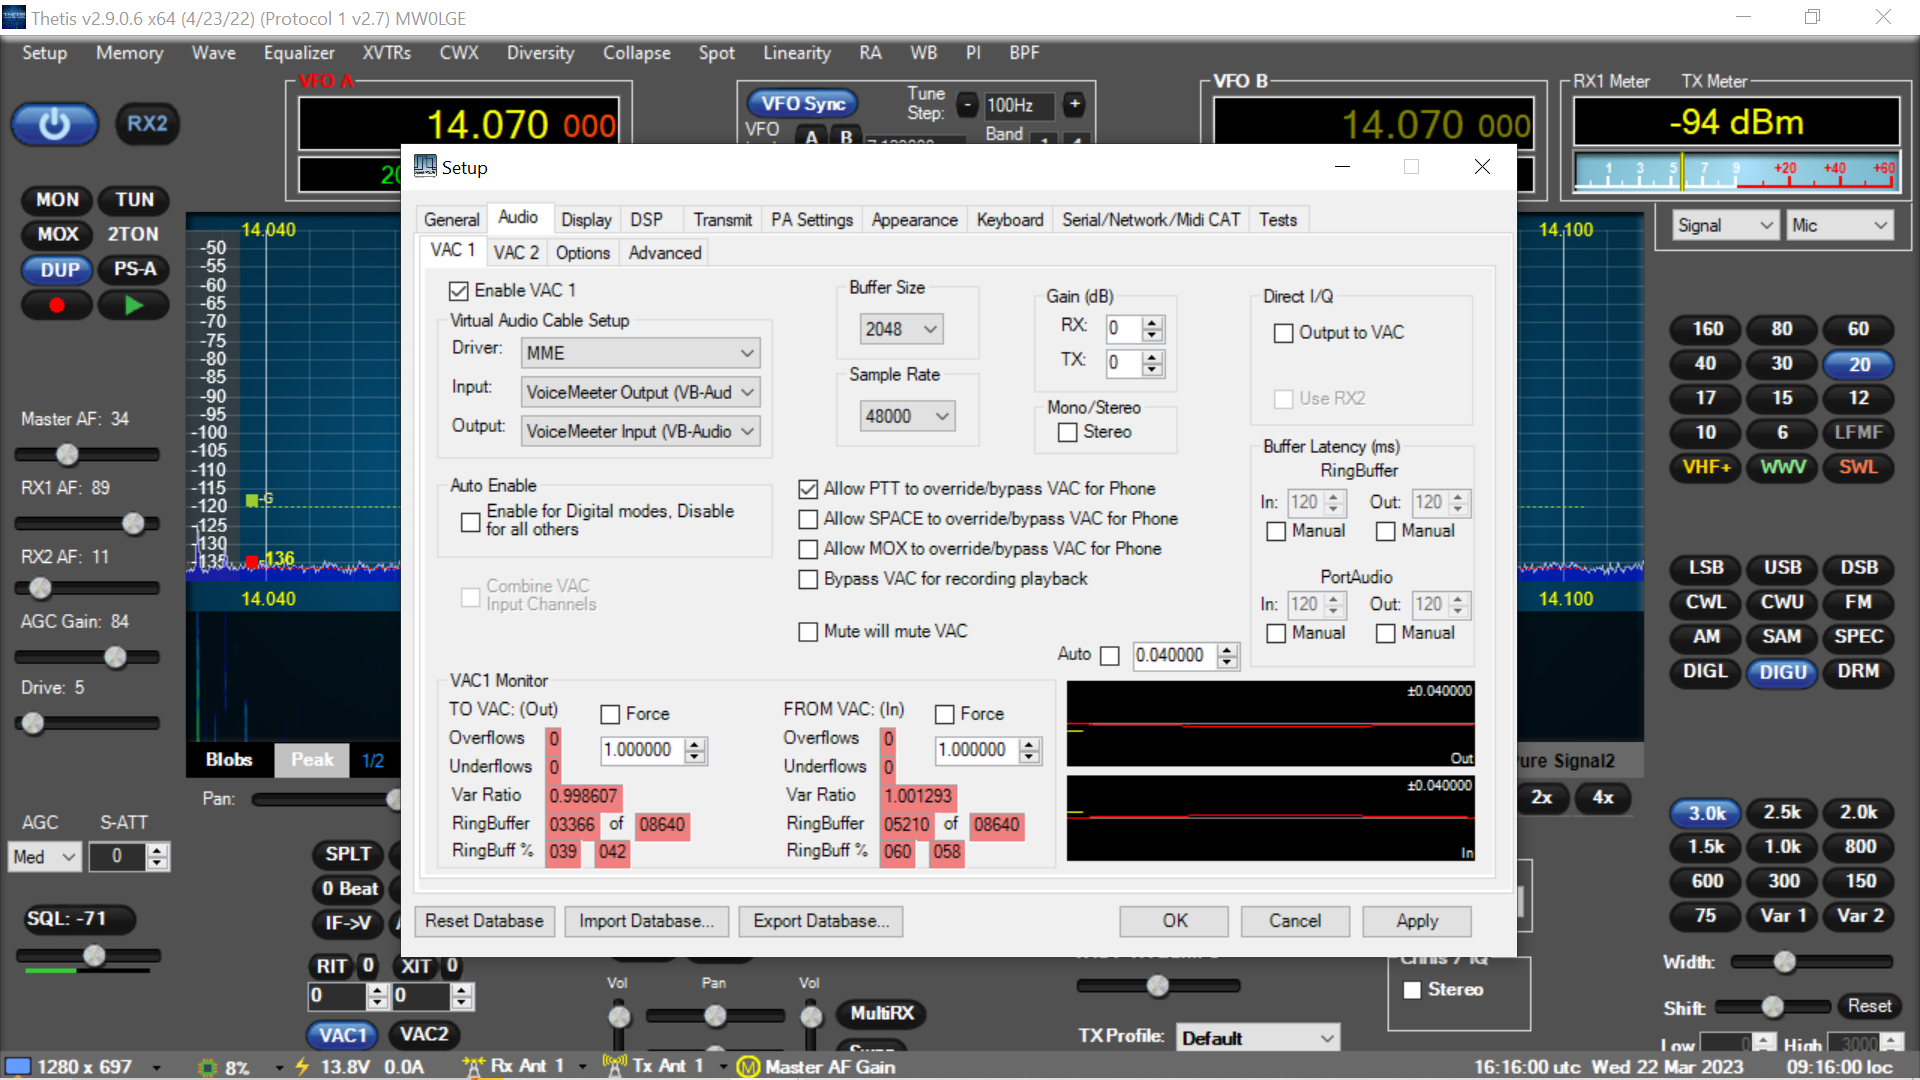Click the Rx Ant 1 antenna icon
The image size is (1920, 1080).
(474, 1066)
